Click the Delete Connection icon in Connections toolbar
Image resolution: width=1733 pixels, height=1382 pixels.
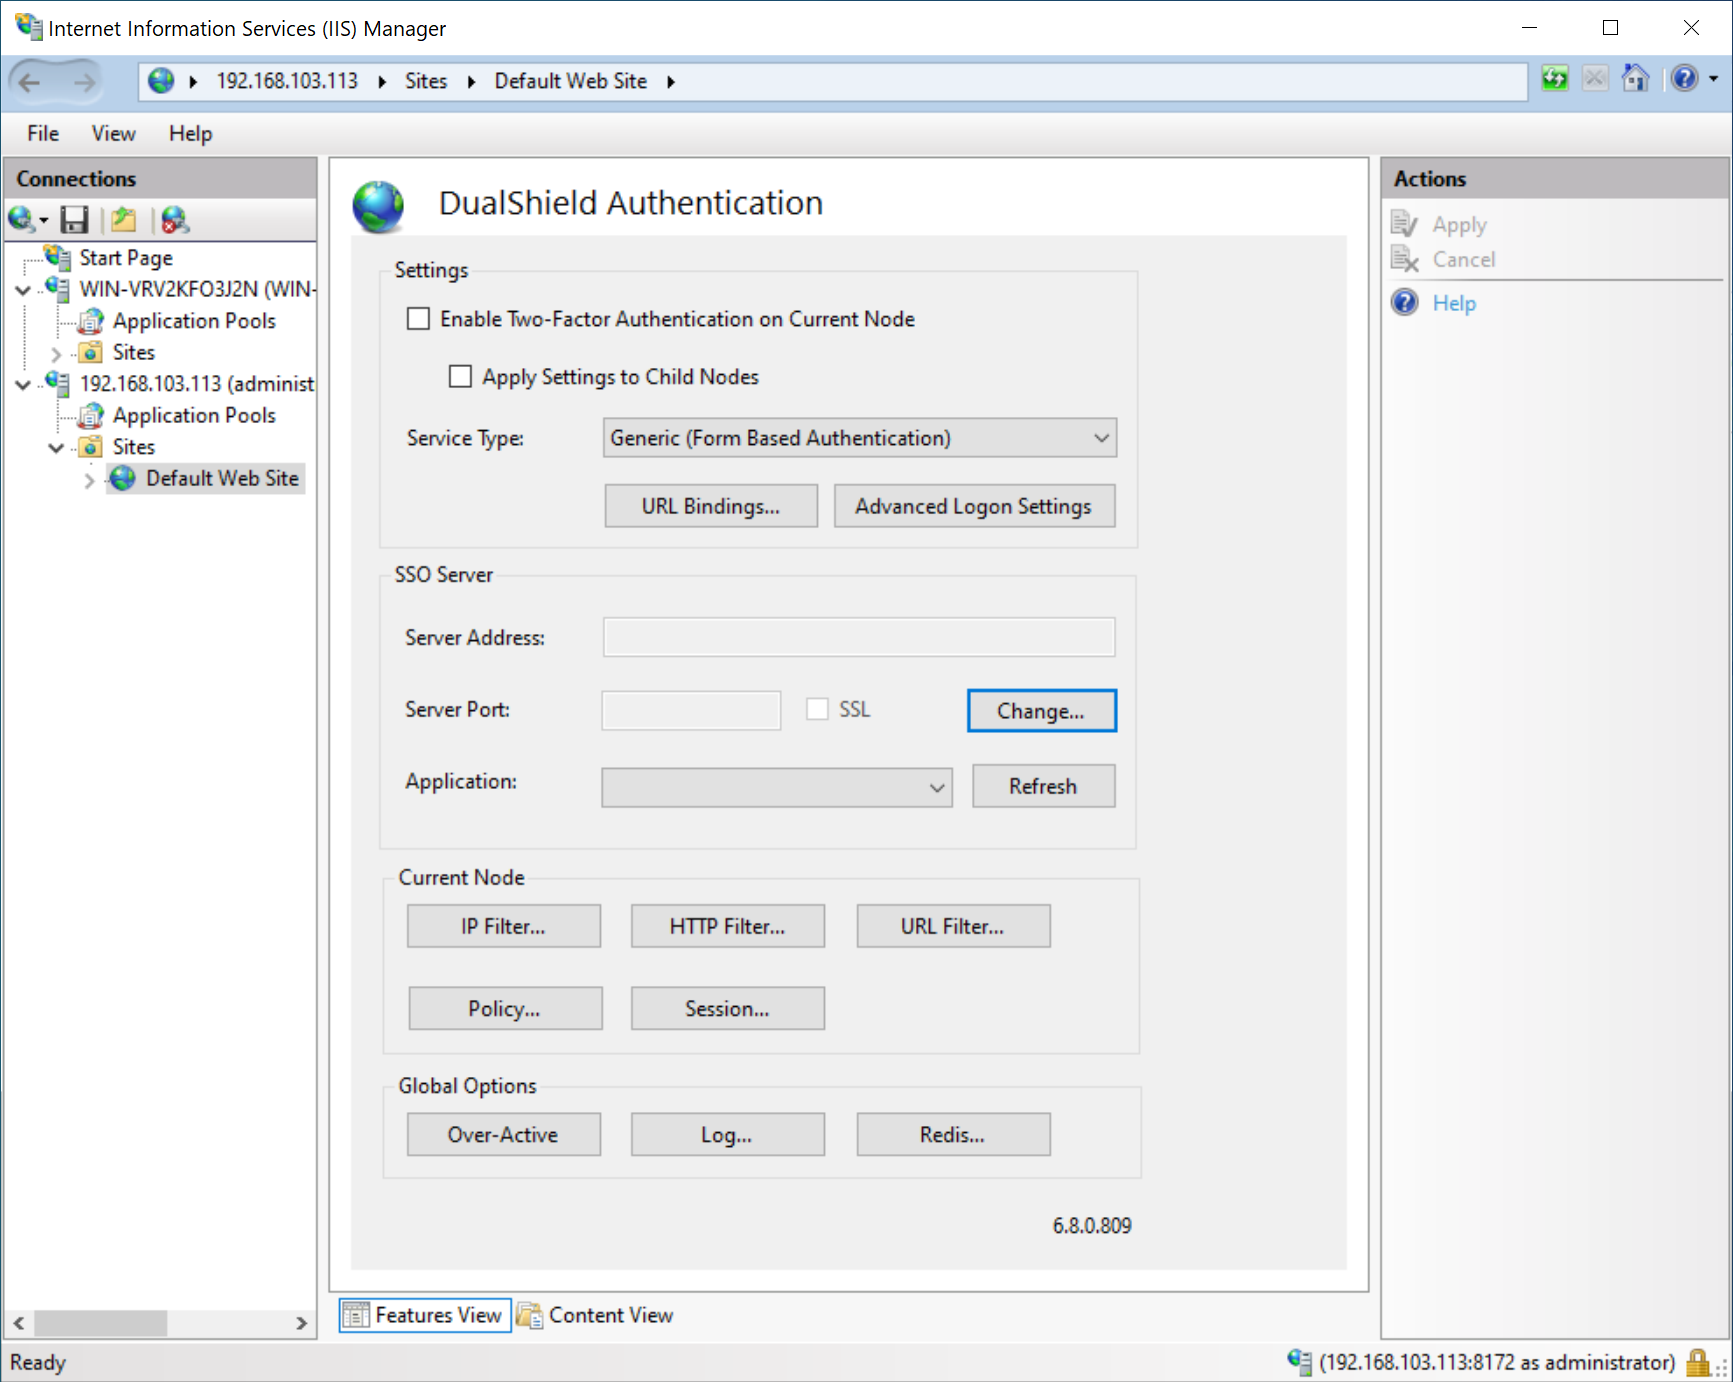[x=175, y=219]
